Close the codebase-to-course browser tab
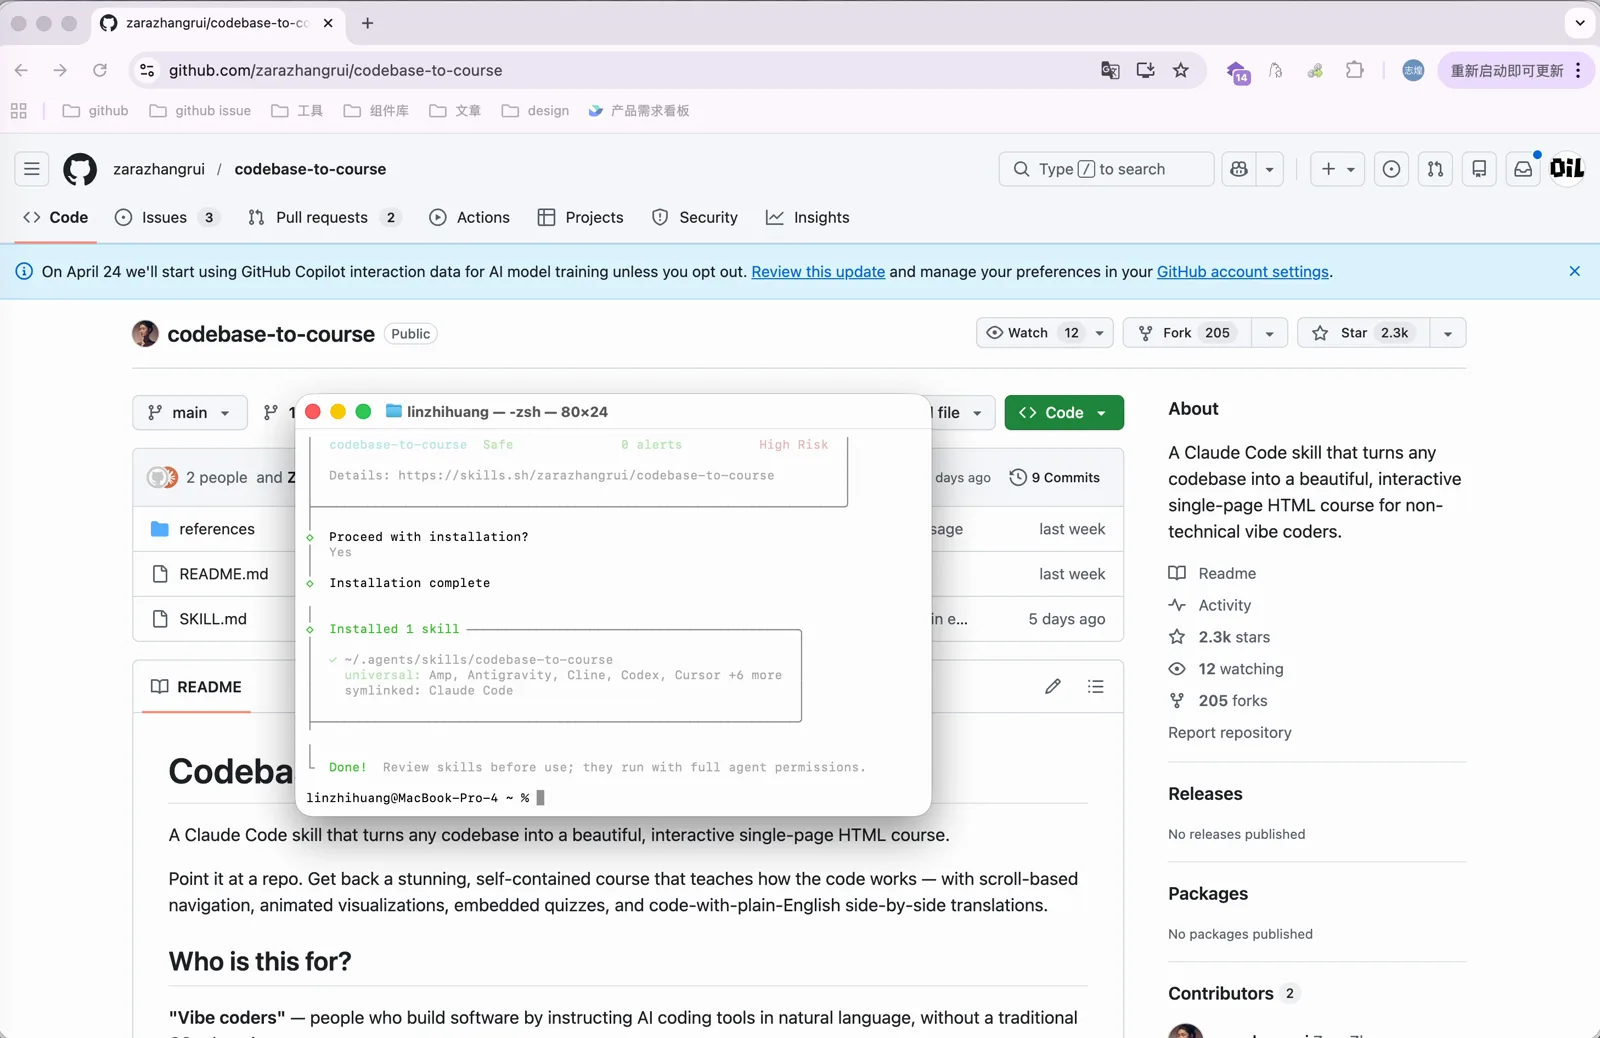 coord(328,23)
